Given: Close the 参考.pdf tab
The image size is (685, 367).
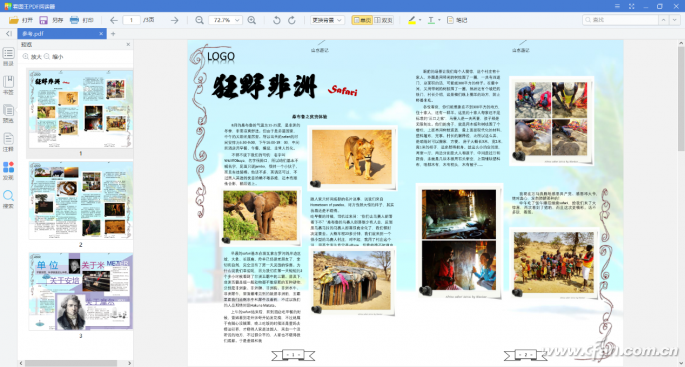Looking at the screenshot, I should point(101,34).
